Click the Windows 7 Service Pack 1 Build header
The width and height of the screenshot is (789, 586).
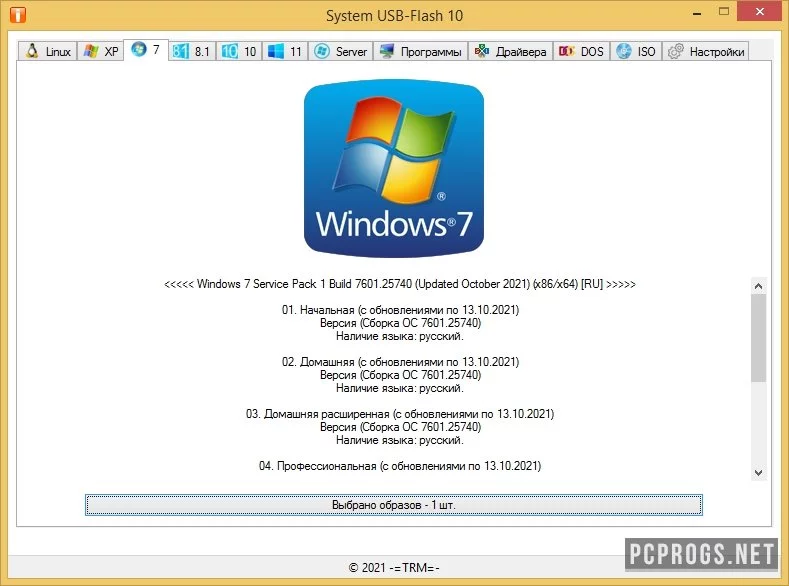tap(400, 284)
